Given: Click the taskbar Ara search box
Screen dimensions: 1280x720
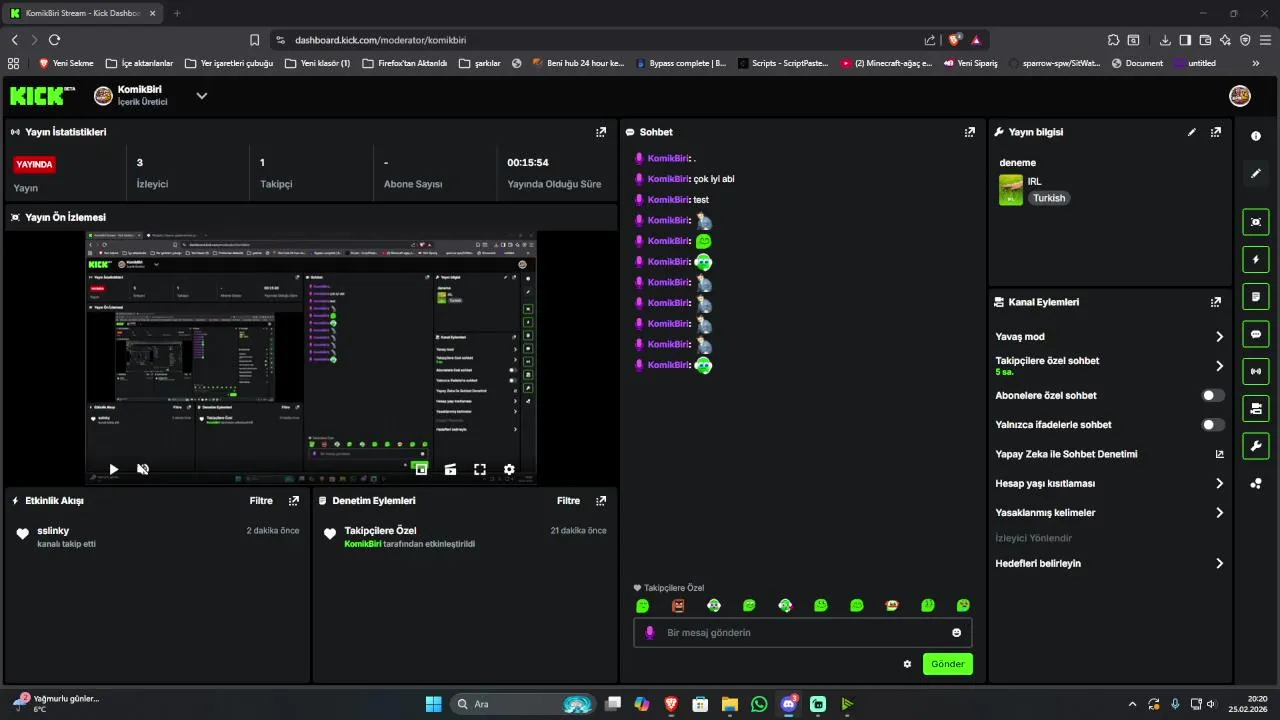Looking at the screenshot, I should (x=523, y=704).
